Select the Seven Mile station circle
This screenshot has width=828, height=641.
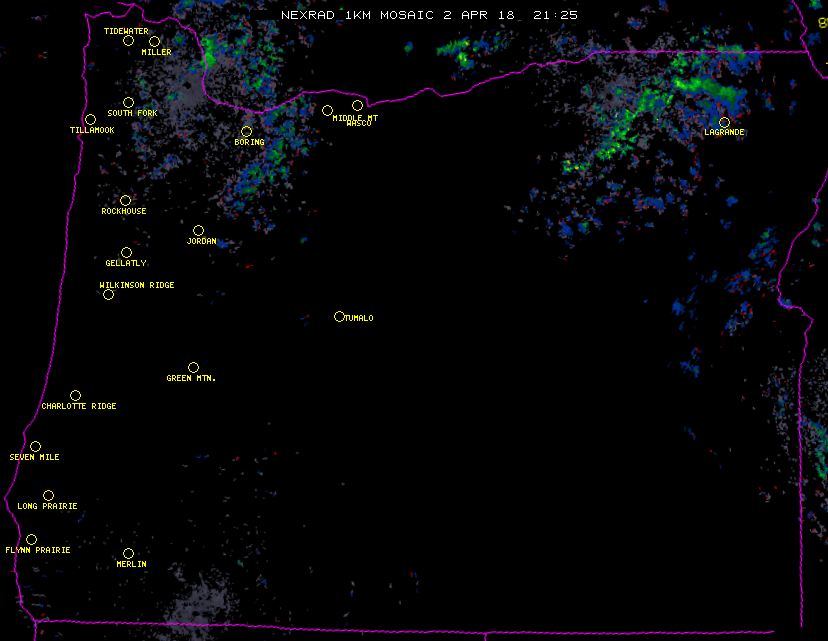(x=35, y=446)
